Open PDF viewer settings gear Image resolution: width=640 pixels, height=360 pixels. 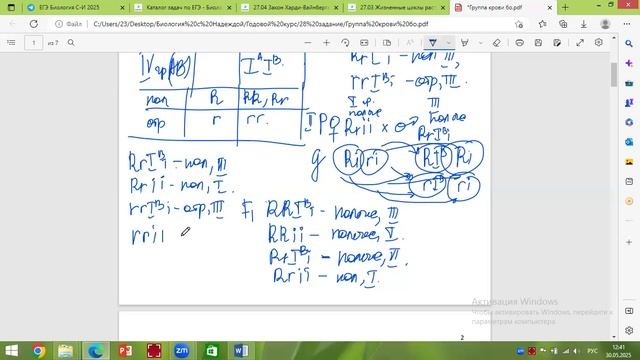(599, 42)
